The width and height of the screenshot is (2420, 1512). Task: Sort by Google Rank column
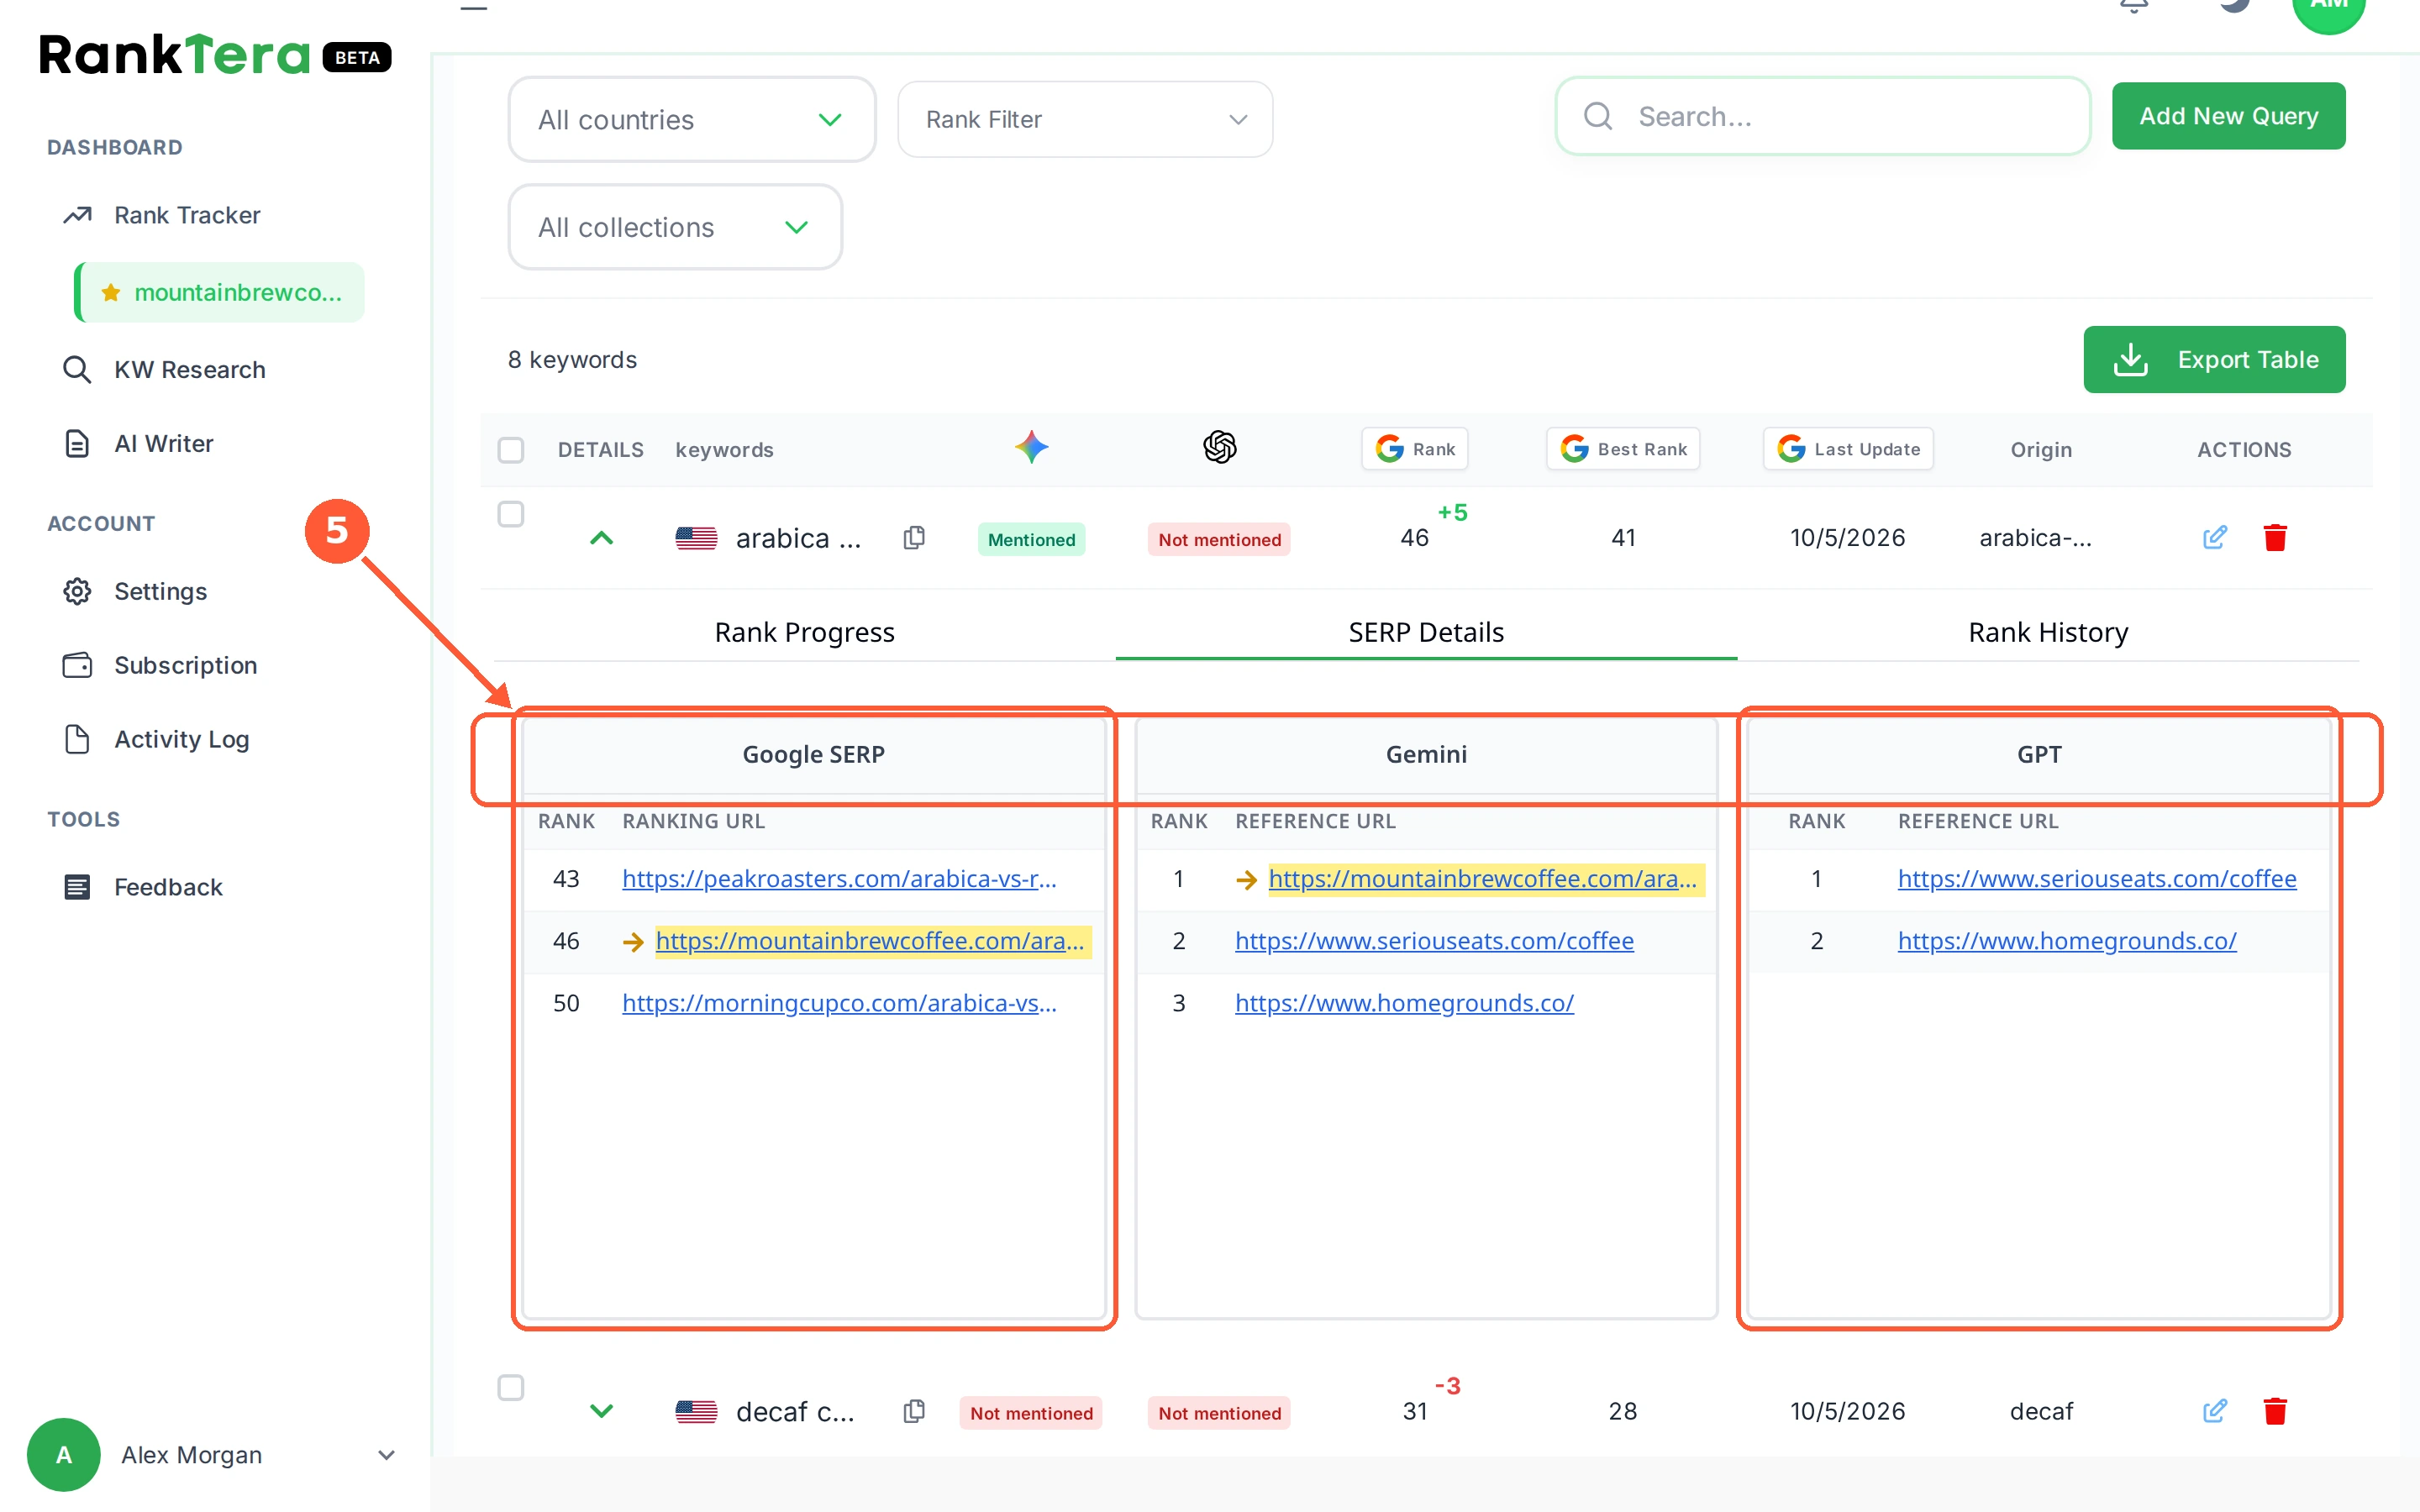[x=1414, y=449]
